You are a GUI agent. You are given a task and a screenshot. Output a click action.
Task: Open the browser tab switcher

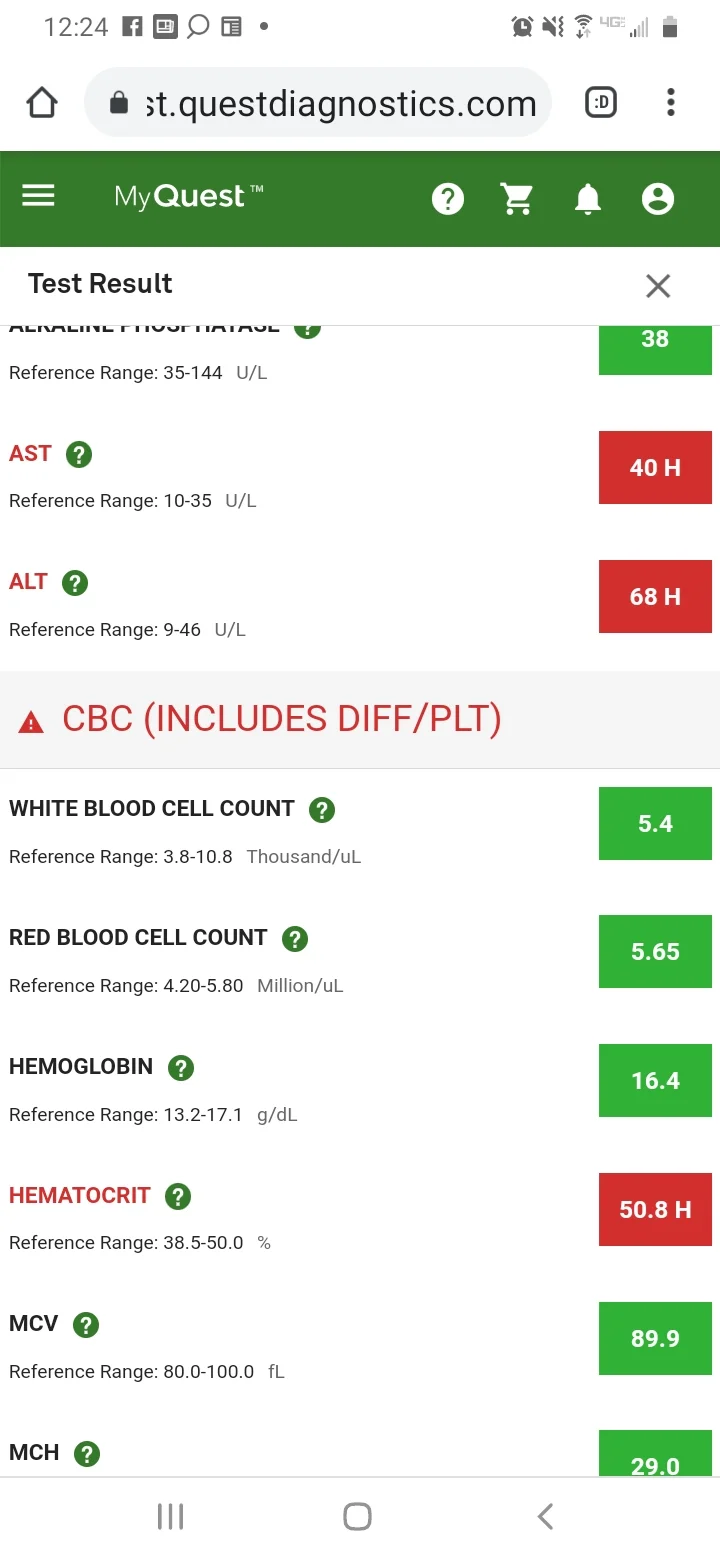click(x=600, y=102)
